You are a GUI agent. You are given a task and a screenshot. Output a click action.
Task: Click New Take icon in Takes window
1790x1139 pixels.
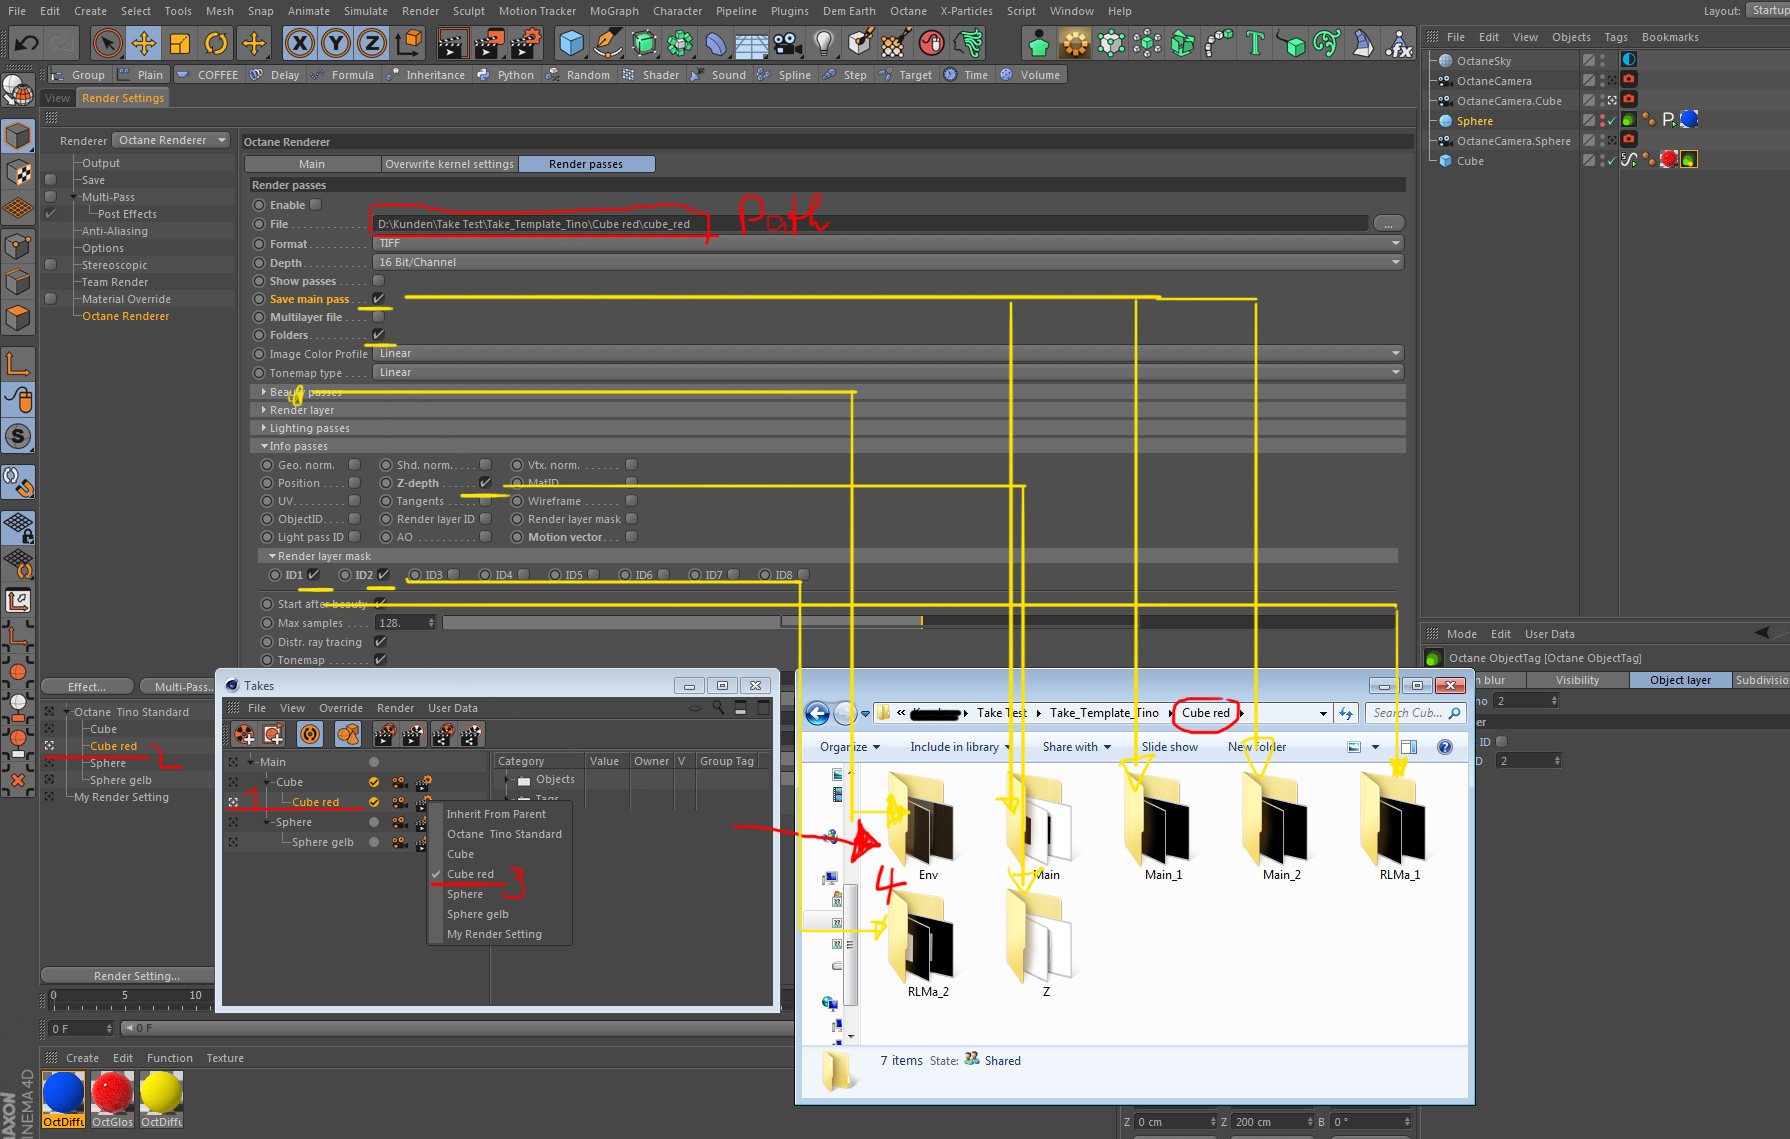click(x=244, y=735)
